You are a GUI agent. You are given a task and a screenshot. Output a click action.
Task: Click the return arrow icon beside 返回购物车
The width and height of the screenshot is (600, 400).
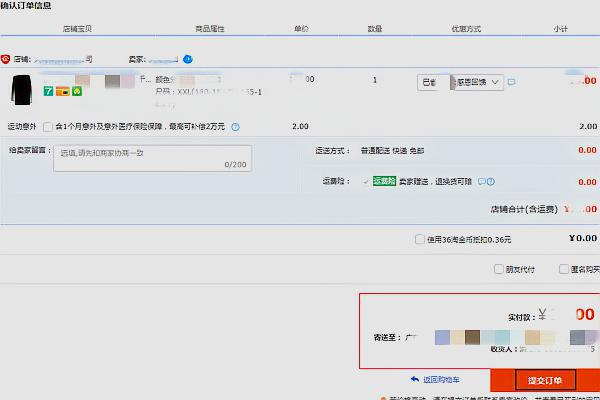point(415,379)
